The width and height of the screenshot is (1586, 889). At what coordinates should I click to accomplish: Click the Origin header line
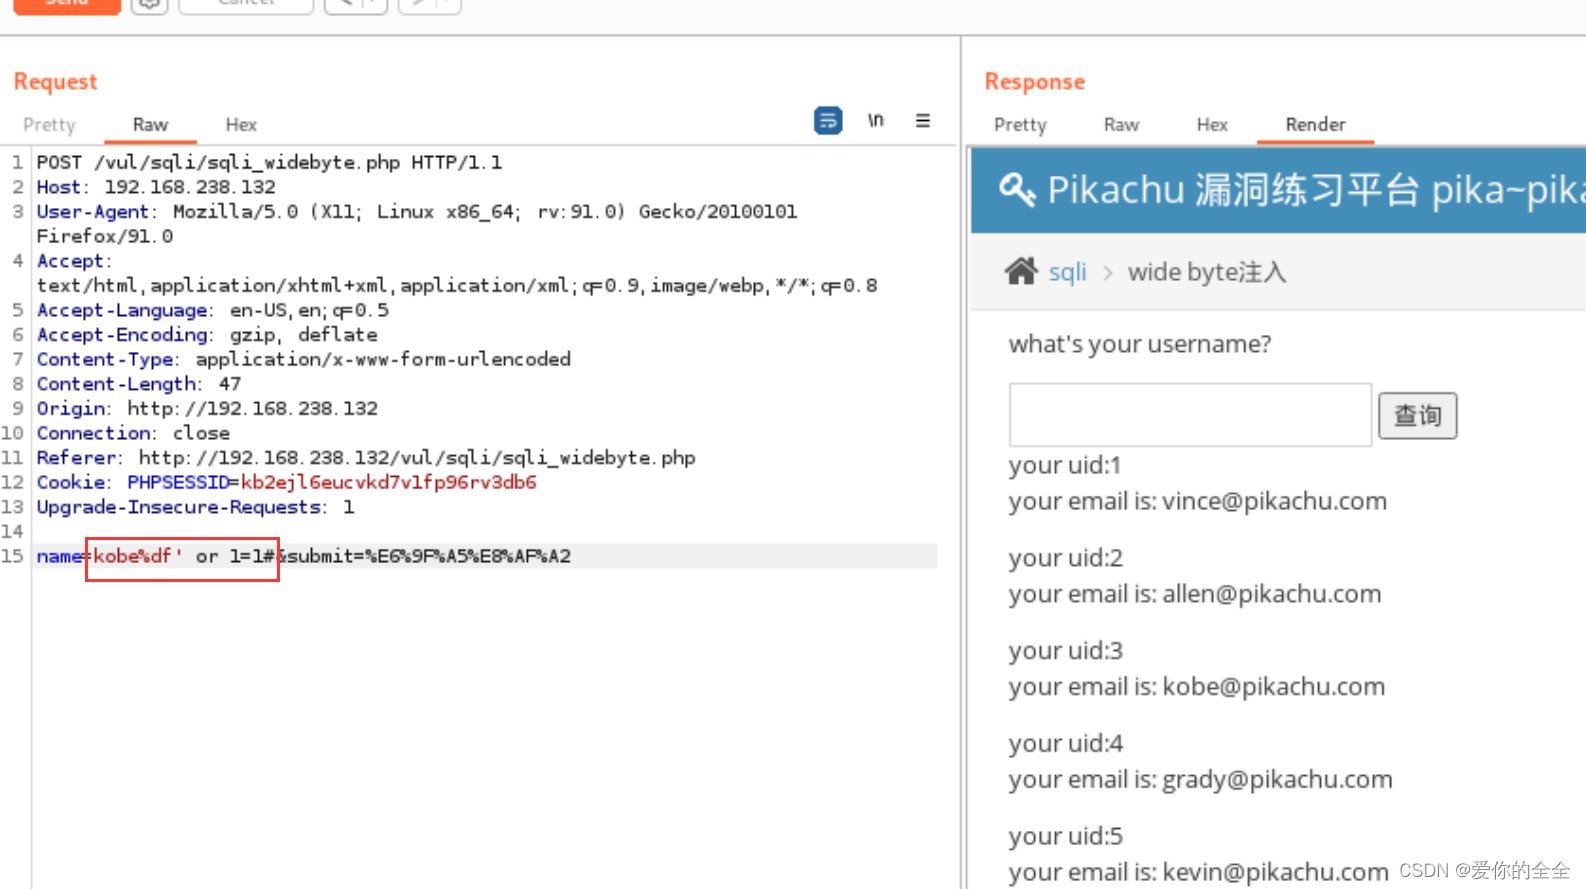pos(207,408)
